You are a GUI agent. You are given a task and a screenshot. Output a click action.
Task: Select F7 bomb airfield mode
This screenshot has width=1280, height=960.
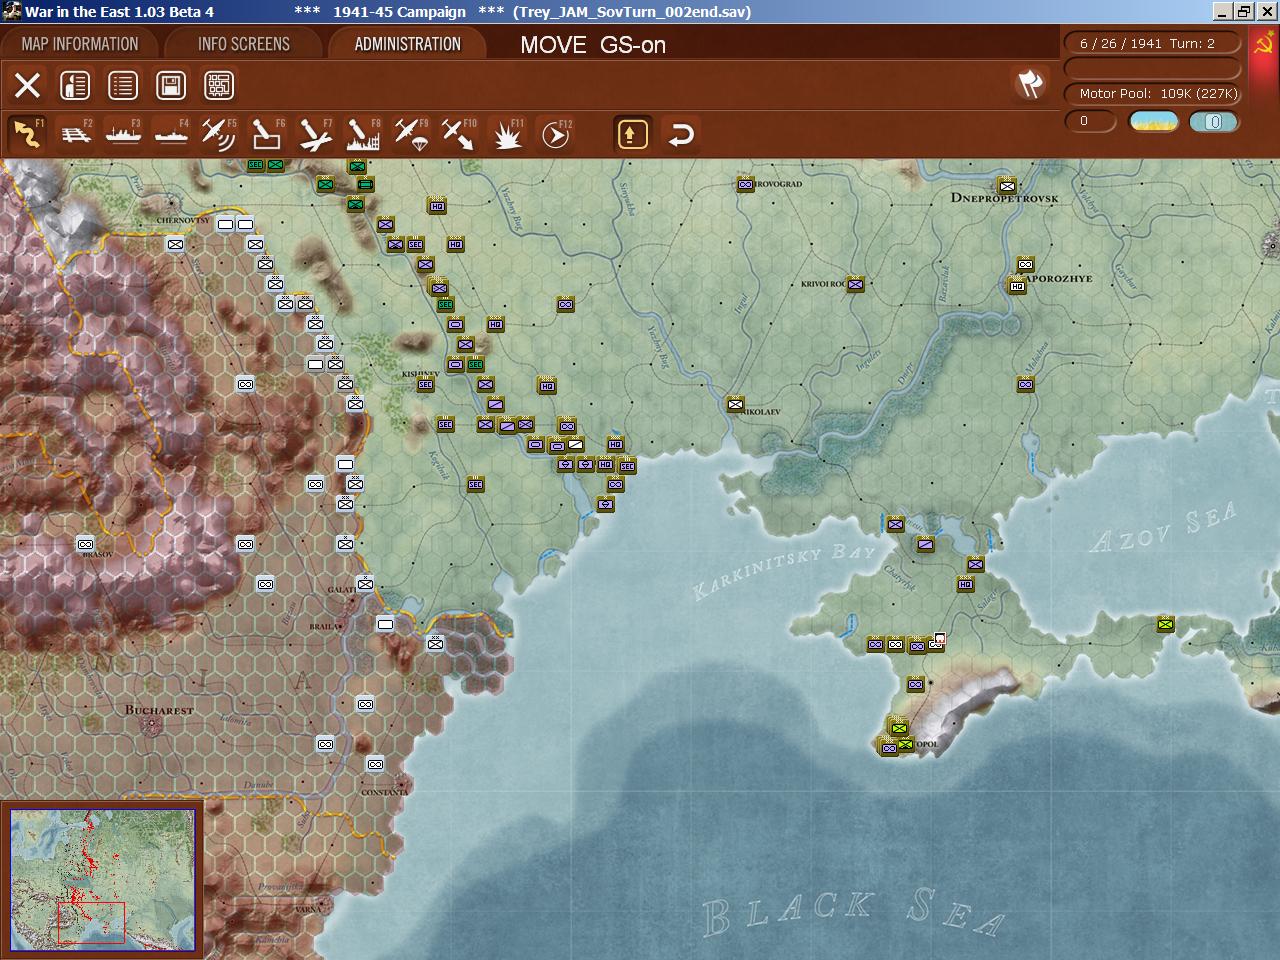pyautogui.click(x=315, y=134)
